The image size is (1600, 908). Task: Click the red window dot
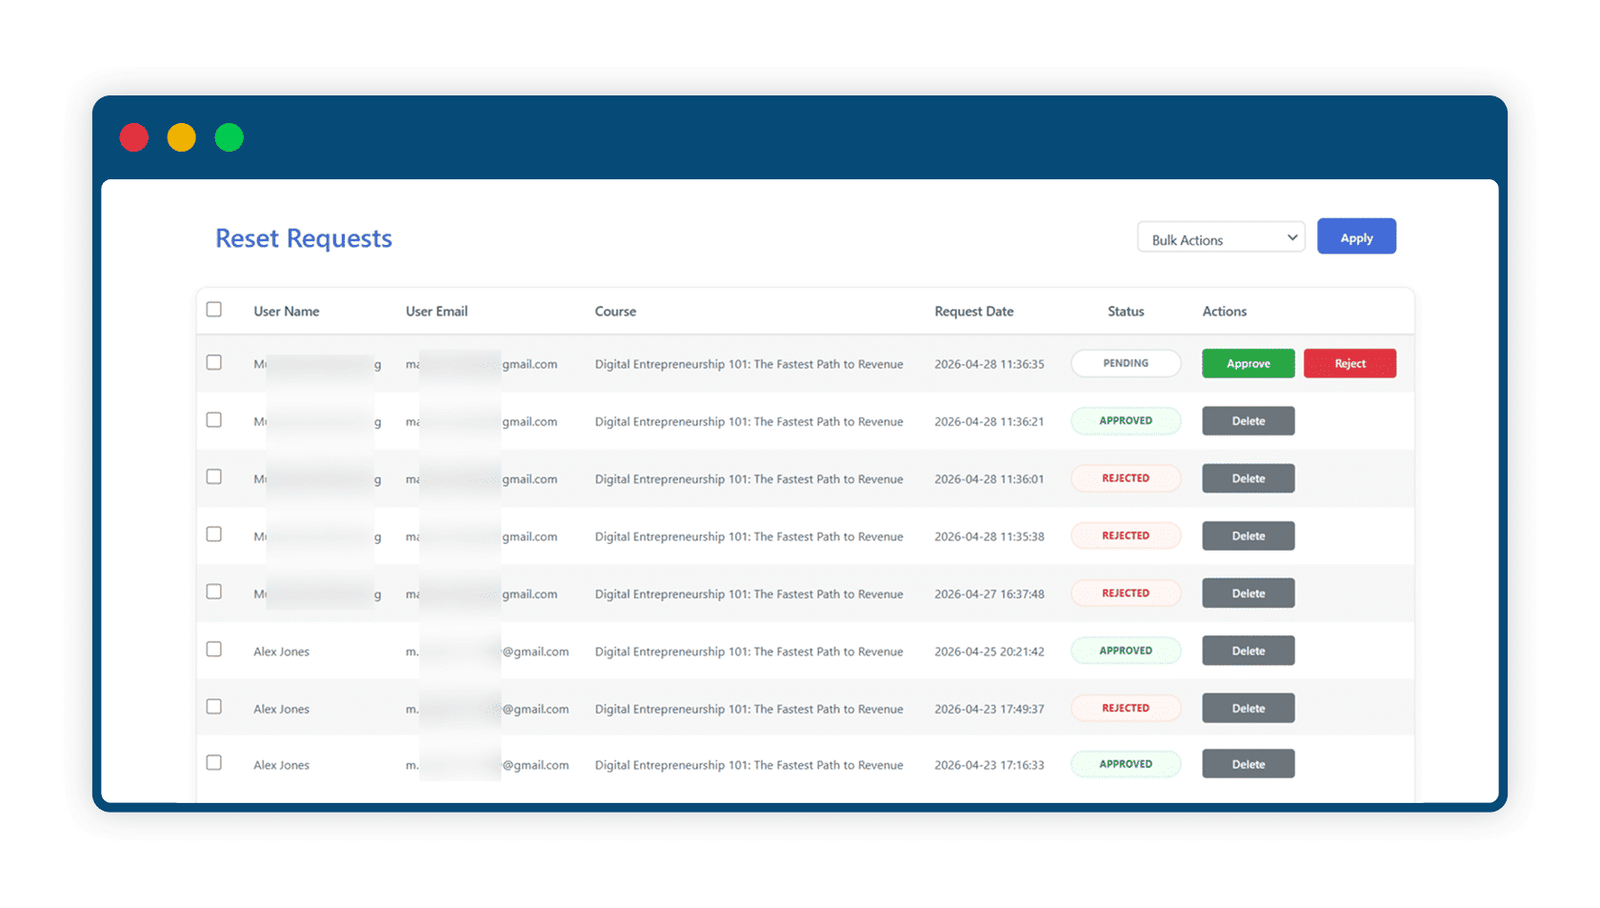(x=134, y=137)
